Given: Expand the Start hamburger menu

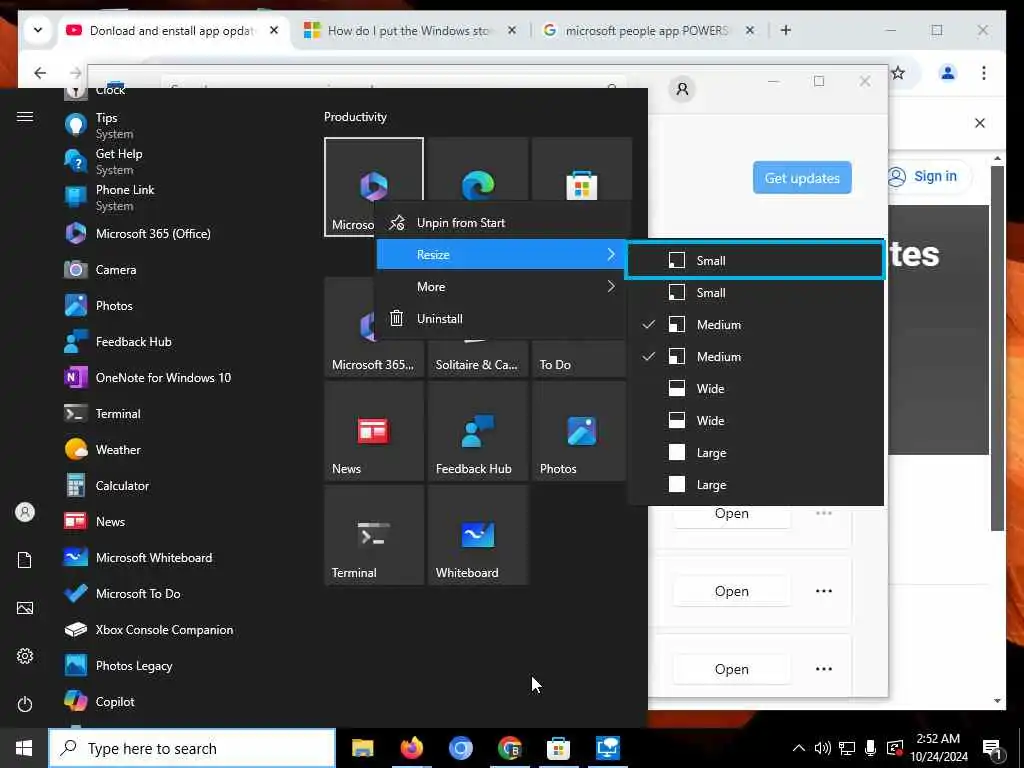Looking at the screenshot, I should (x=25, y=116).
